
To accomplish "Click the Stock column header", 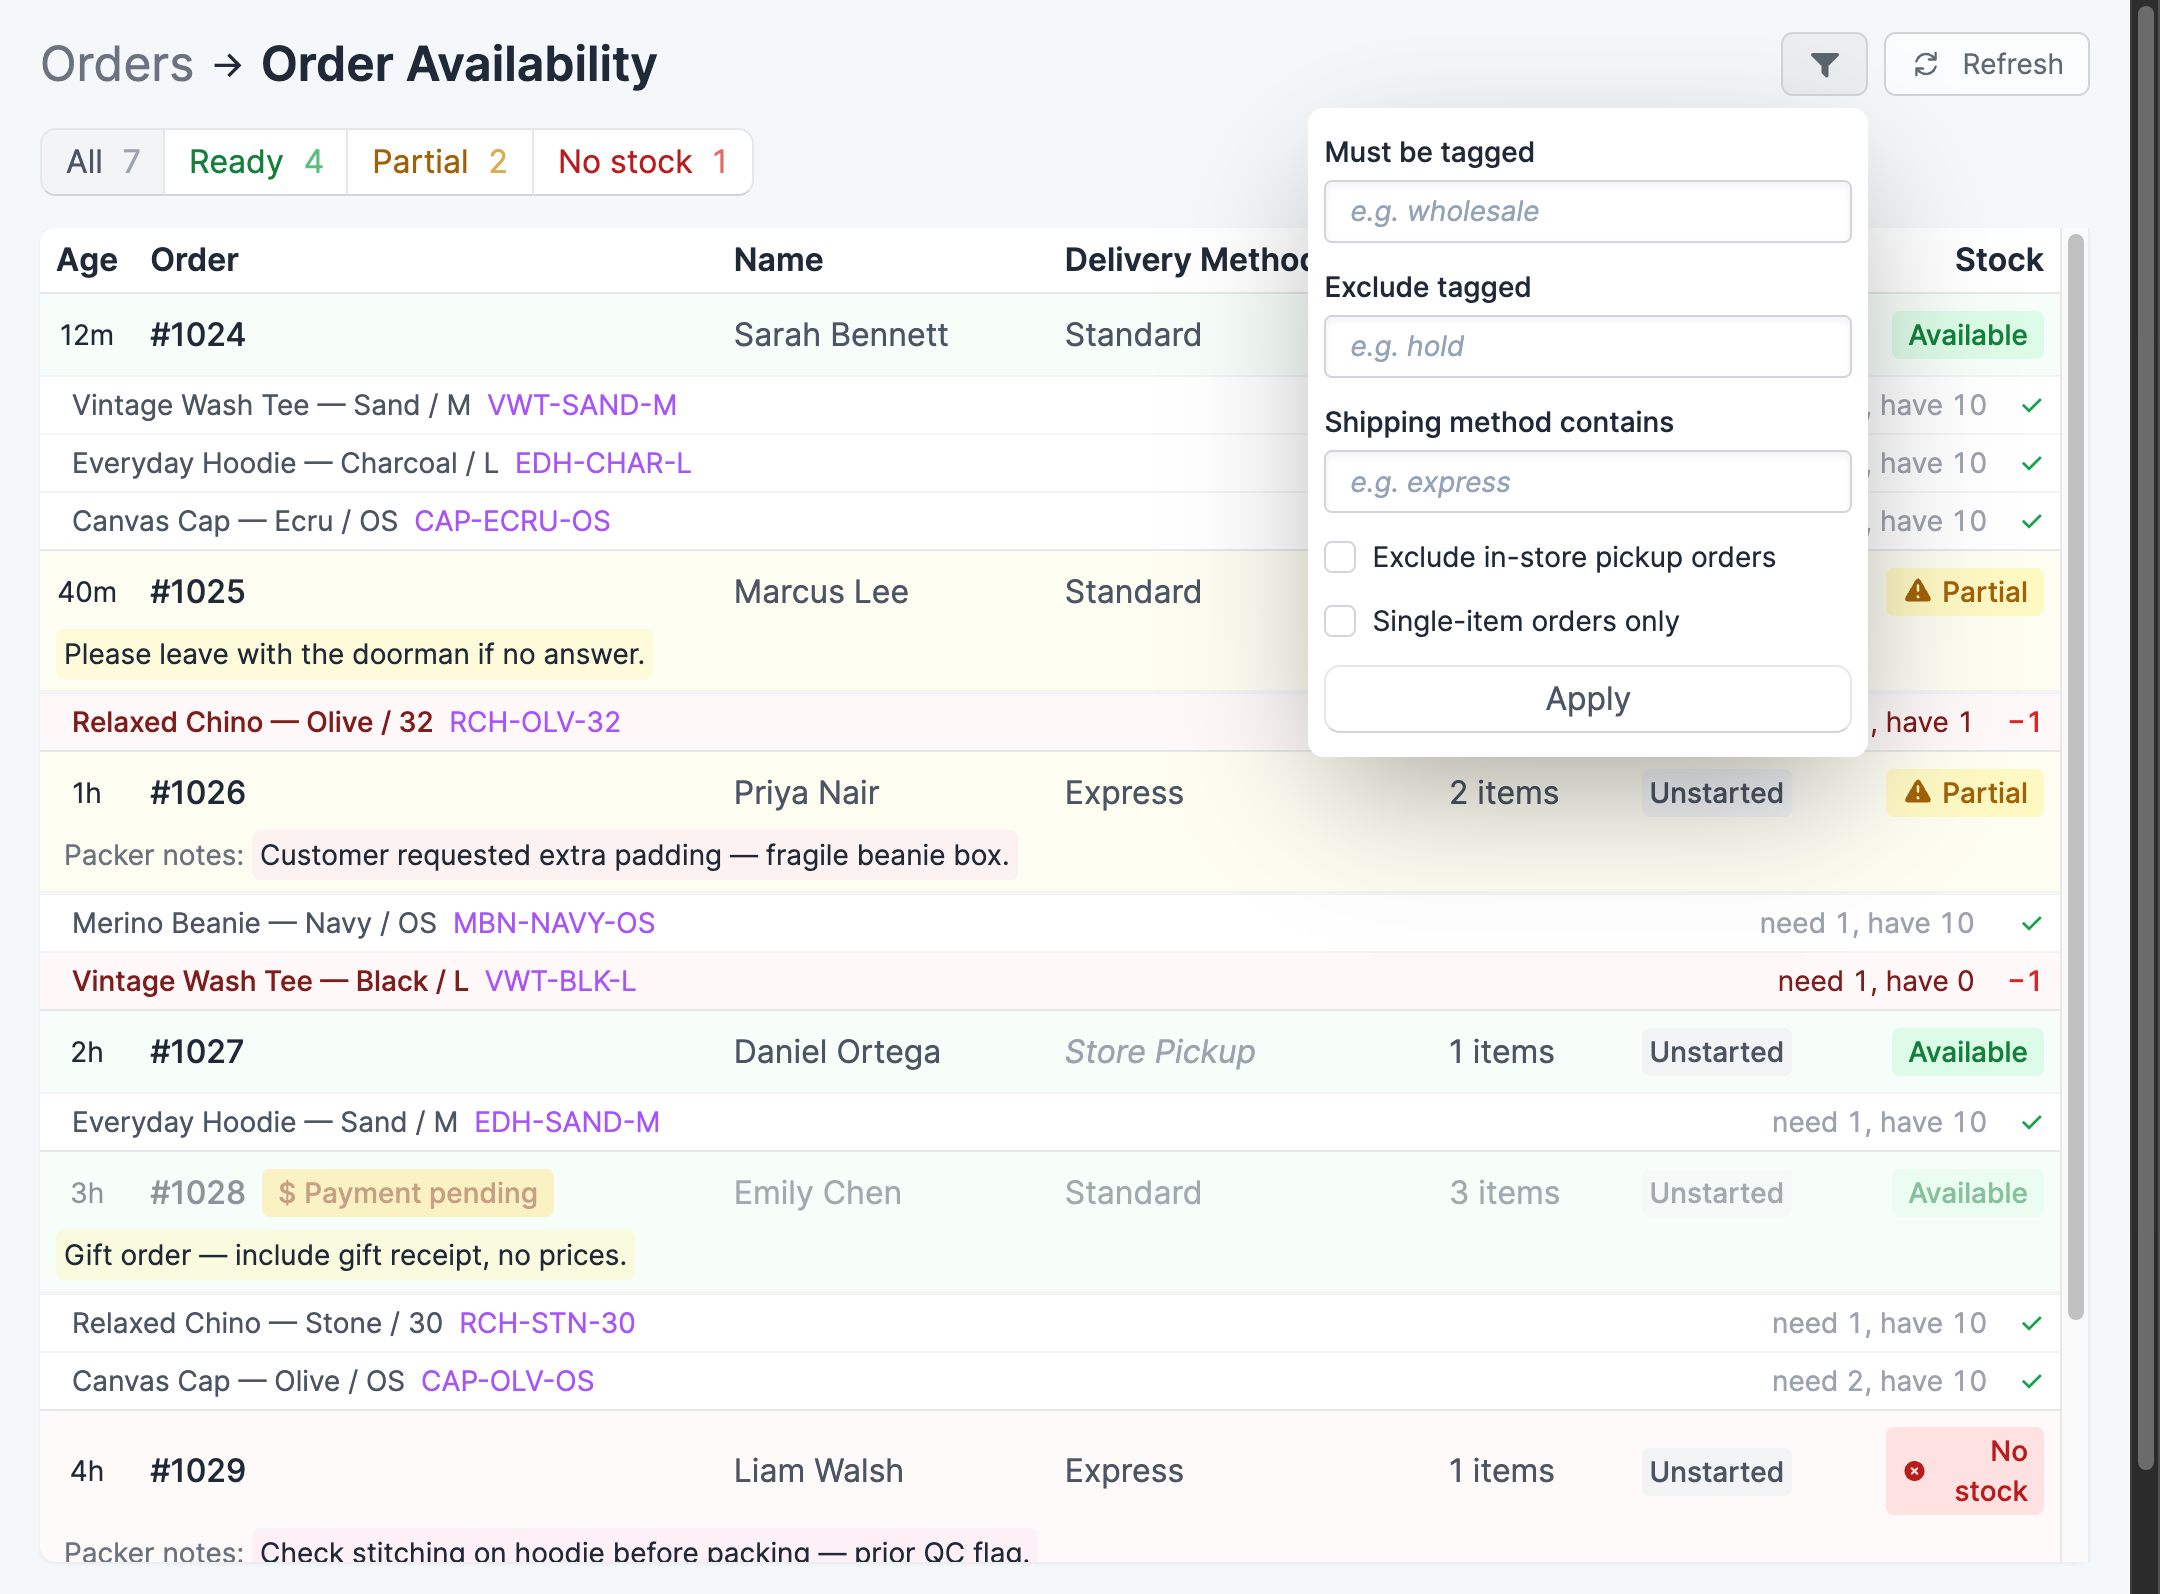I will tap(1998, 260).
